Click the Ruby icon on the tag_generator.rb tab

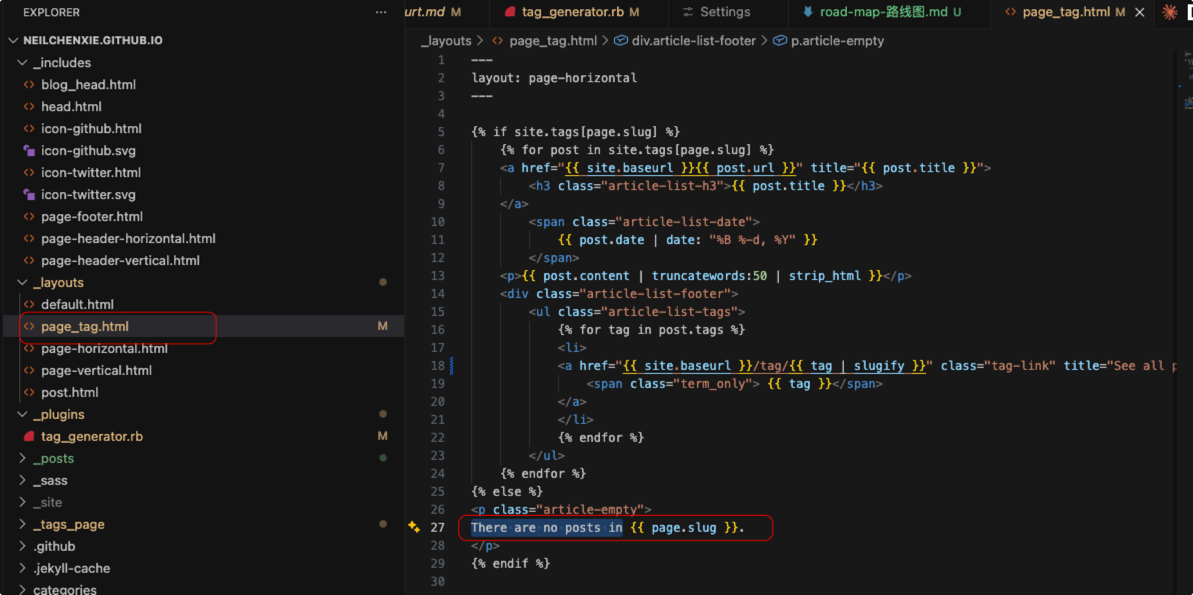click(510, 12)
